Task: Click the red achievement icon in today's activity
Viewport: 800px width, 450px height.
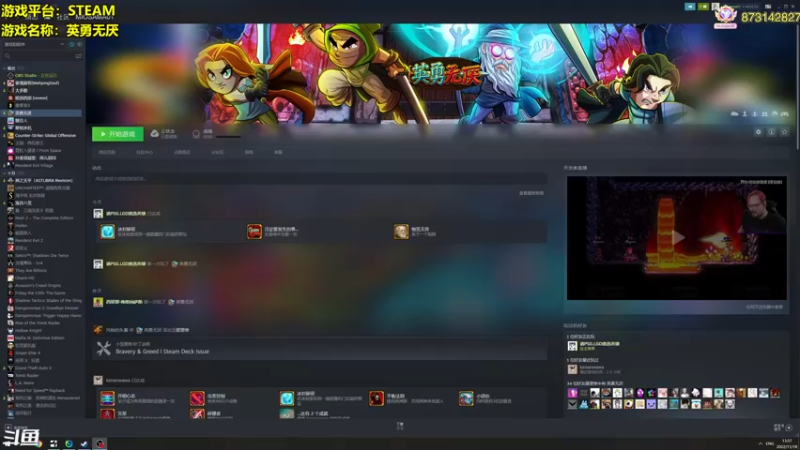Action: [254, 232]
